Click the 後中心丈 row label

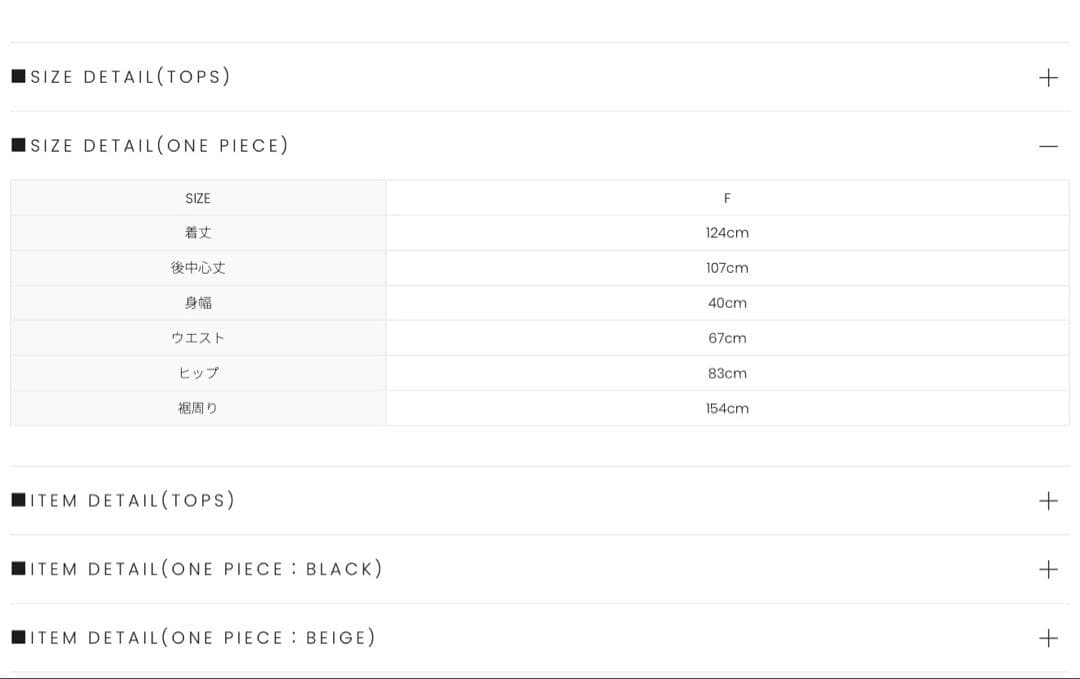[198, 268]
